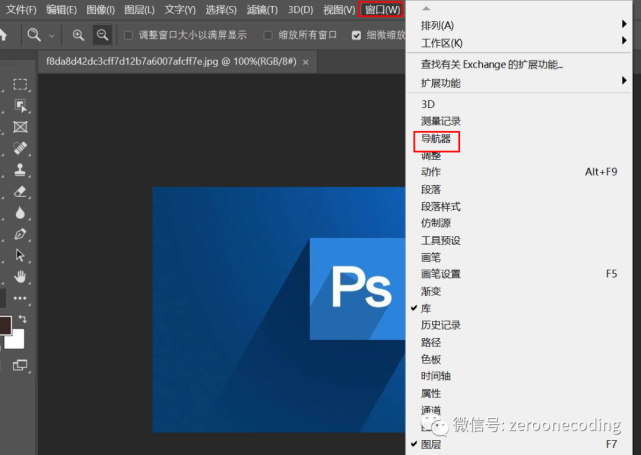Screen dimensions: 641x455
Task: Choose 3D in the window menu
Action: point(519,104)
